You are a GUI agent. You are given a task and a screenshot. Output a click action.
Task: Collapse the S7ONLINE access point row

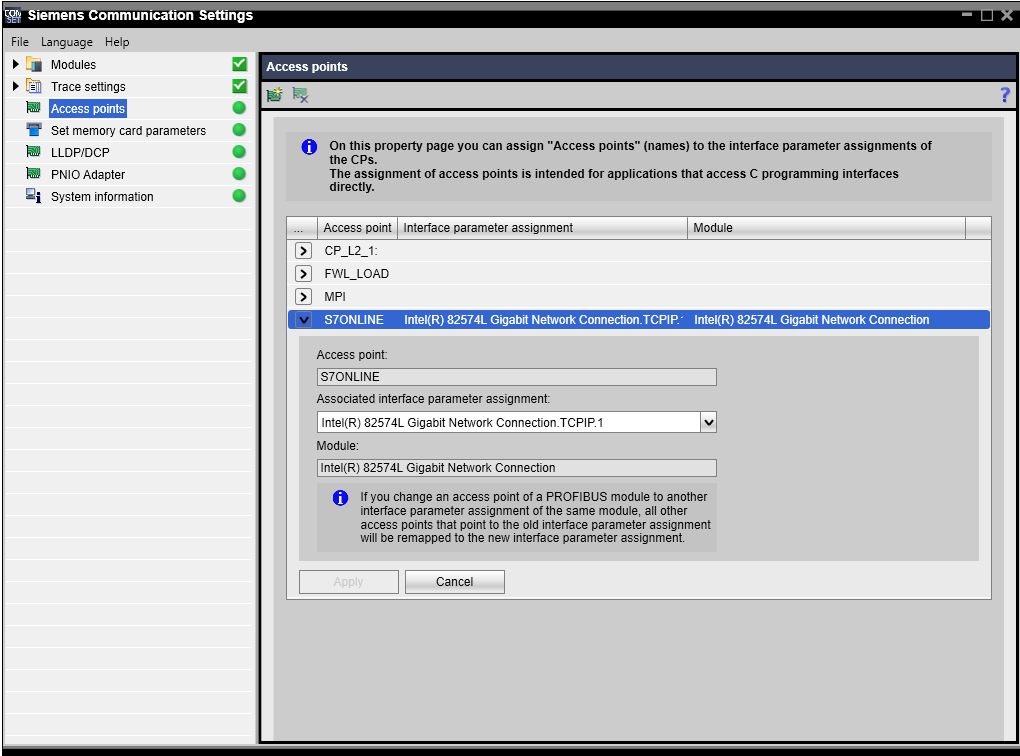303,319
